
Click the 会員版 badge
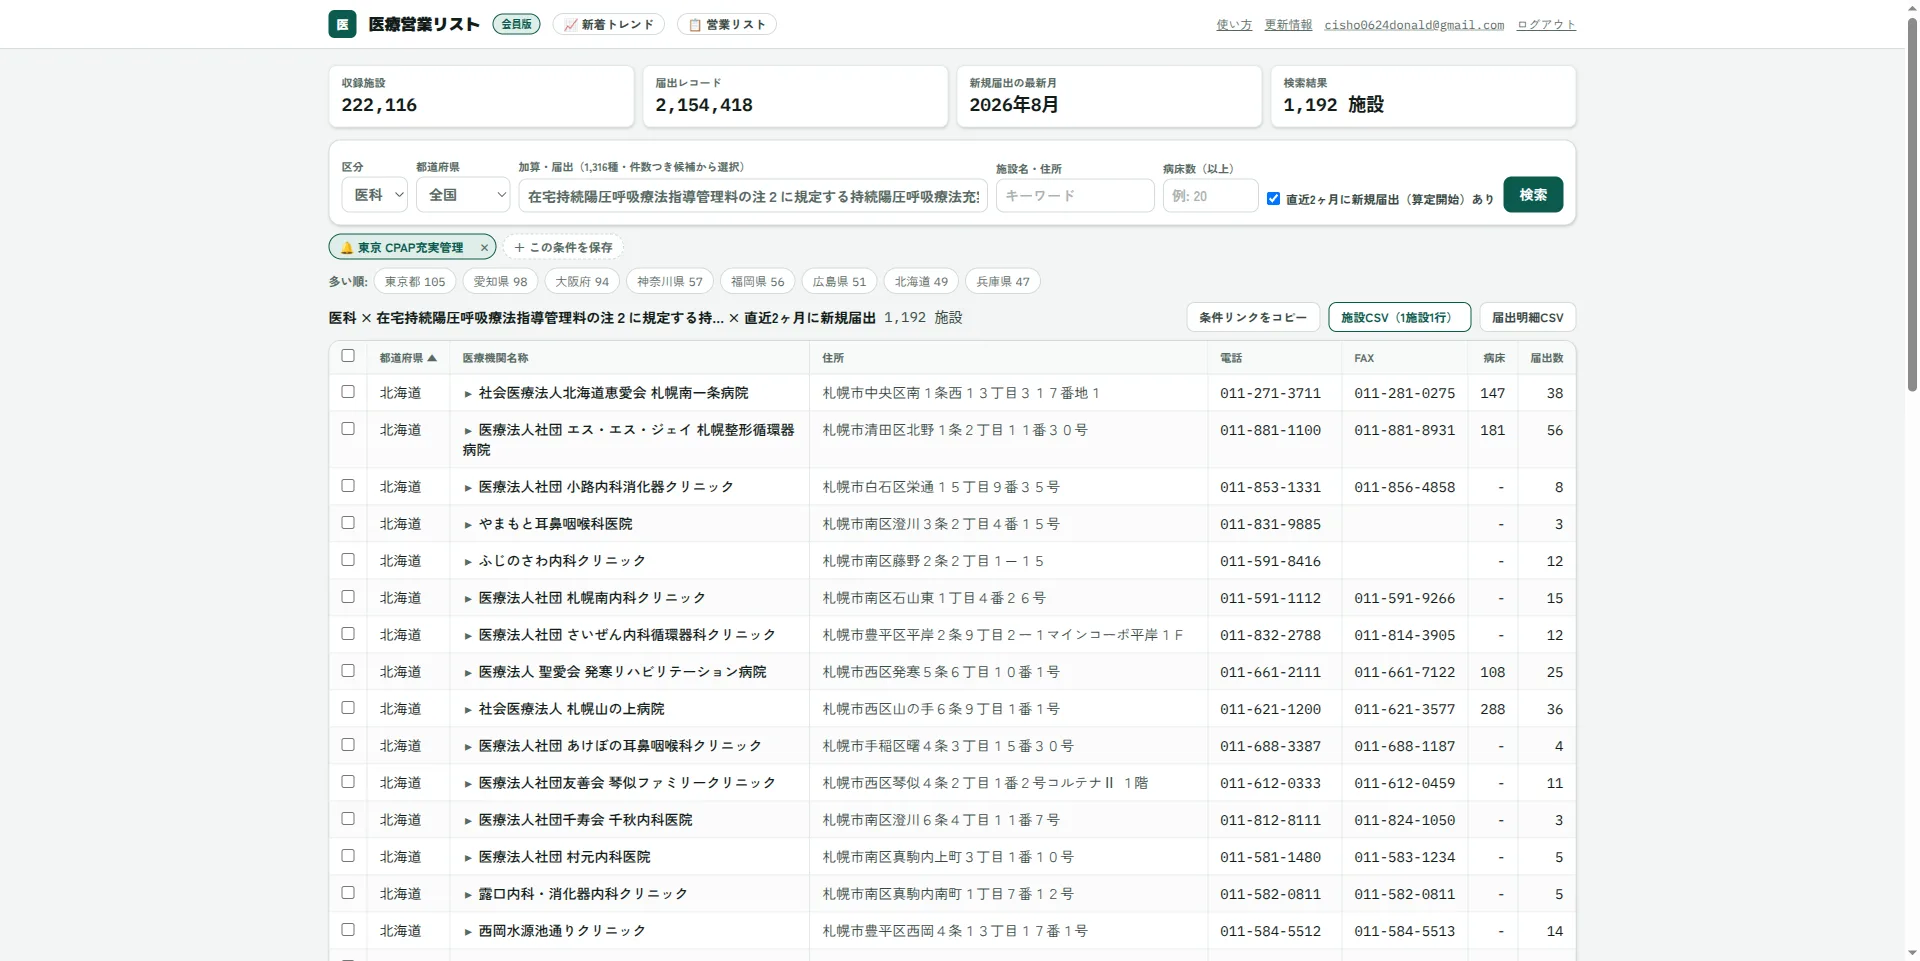tap(516, 24)
